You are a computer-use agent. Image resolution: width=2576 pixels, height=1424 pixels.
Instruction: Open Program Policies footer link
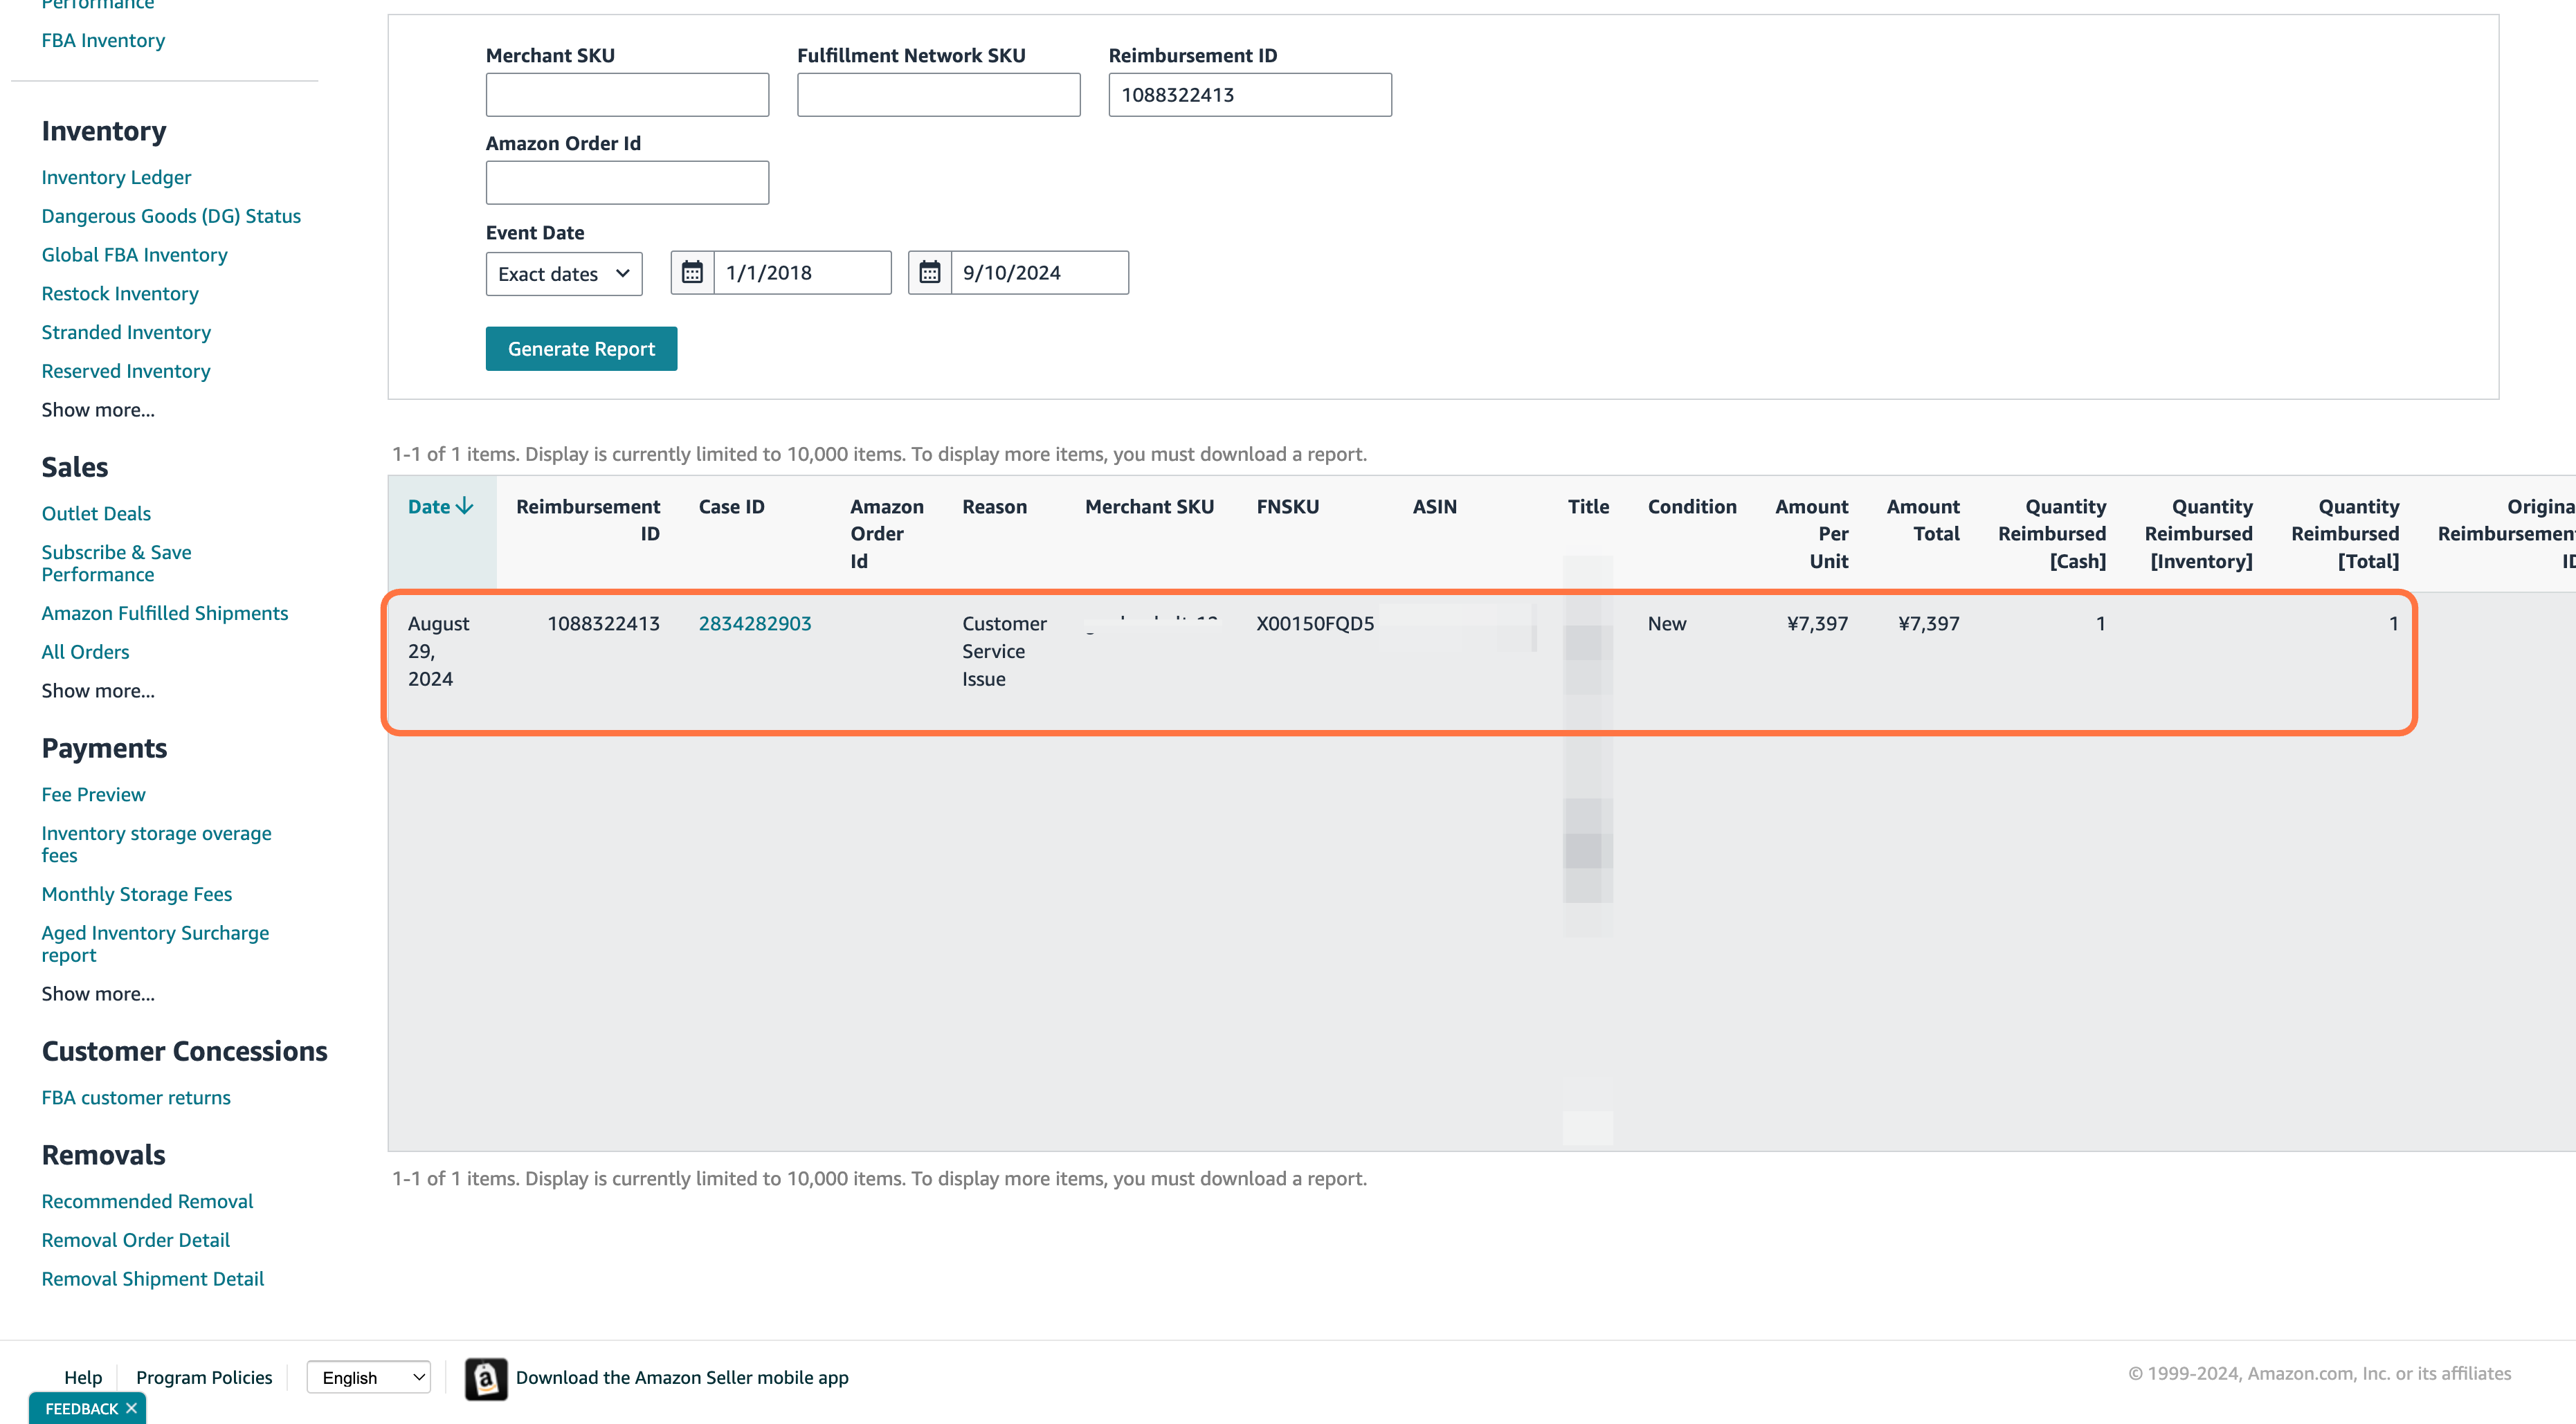click(204, 1377)
